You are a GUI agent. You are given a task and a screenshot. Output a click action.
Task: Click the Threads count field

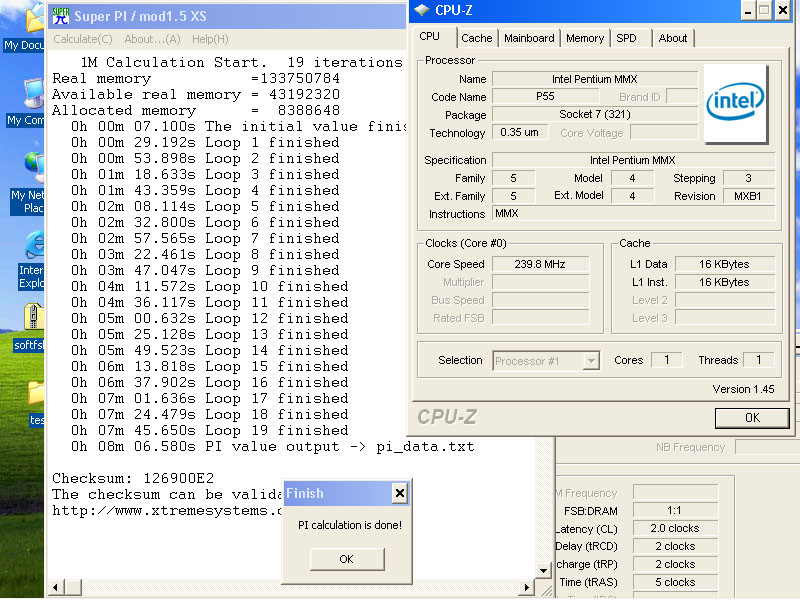point(759,360)
